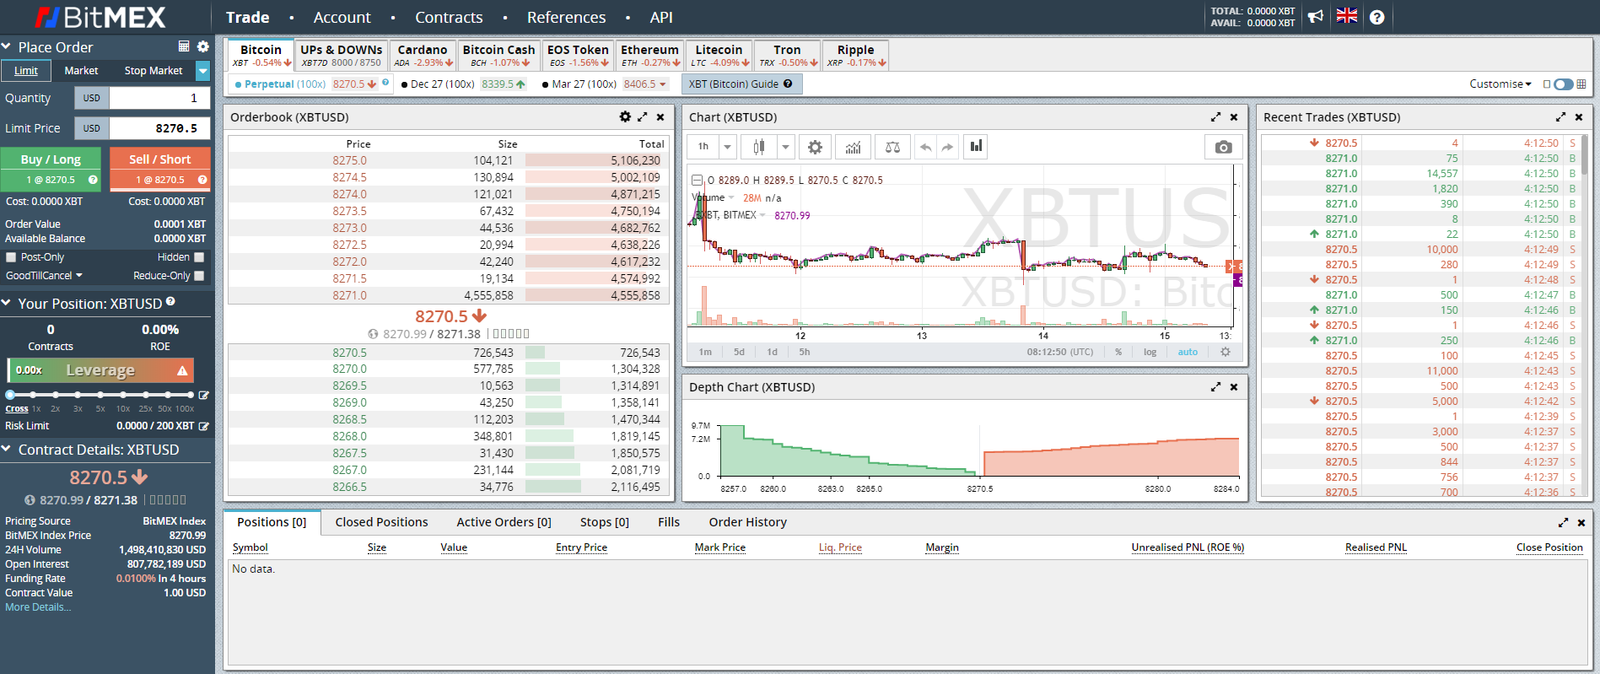Click the leverage slider handle at Cross

coord(10,395)
